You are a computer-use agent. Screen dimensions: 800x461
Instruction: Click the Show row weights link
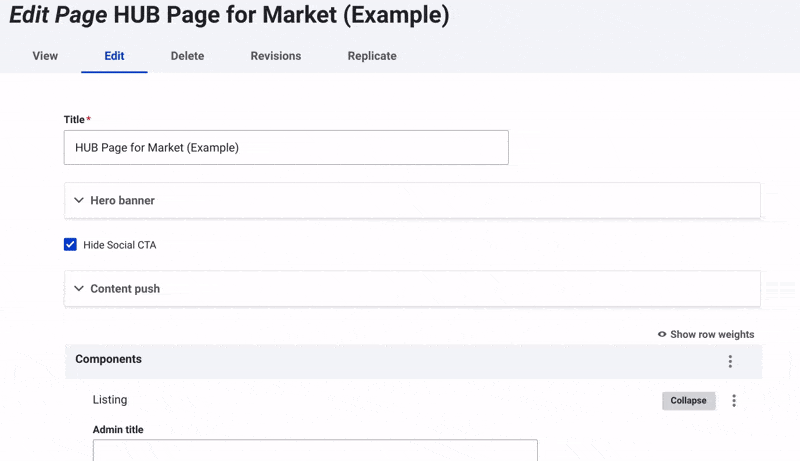coord(712,335)
